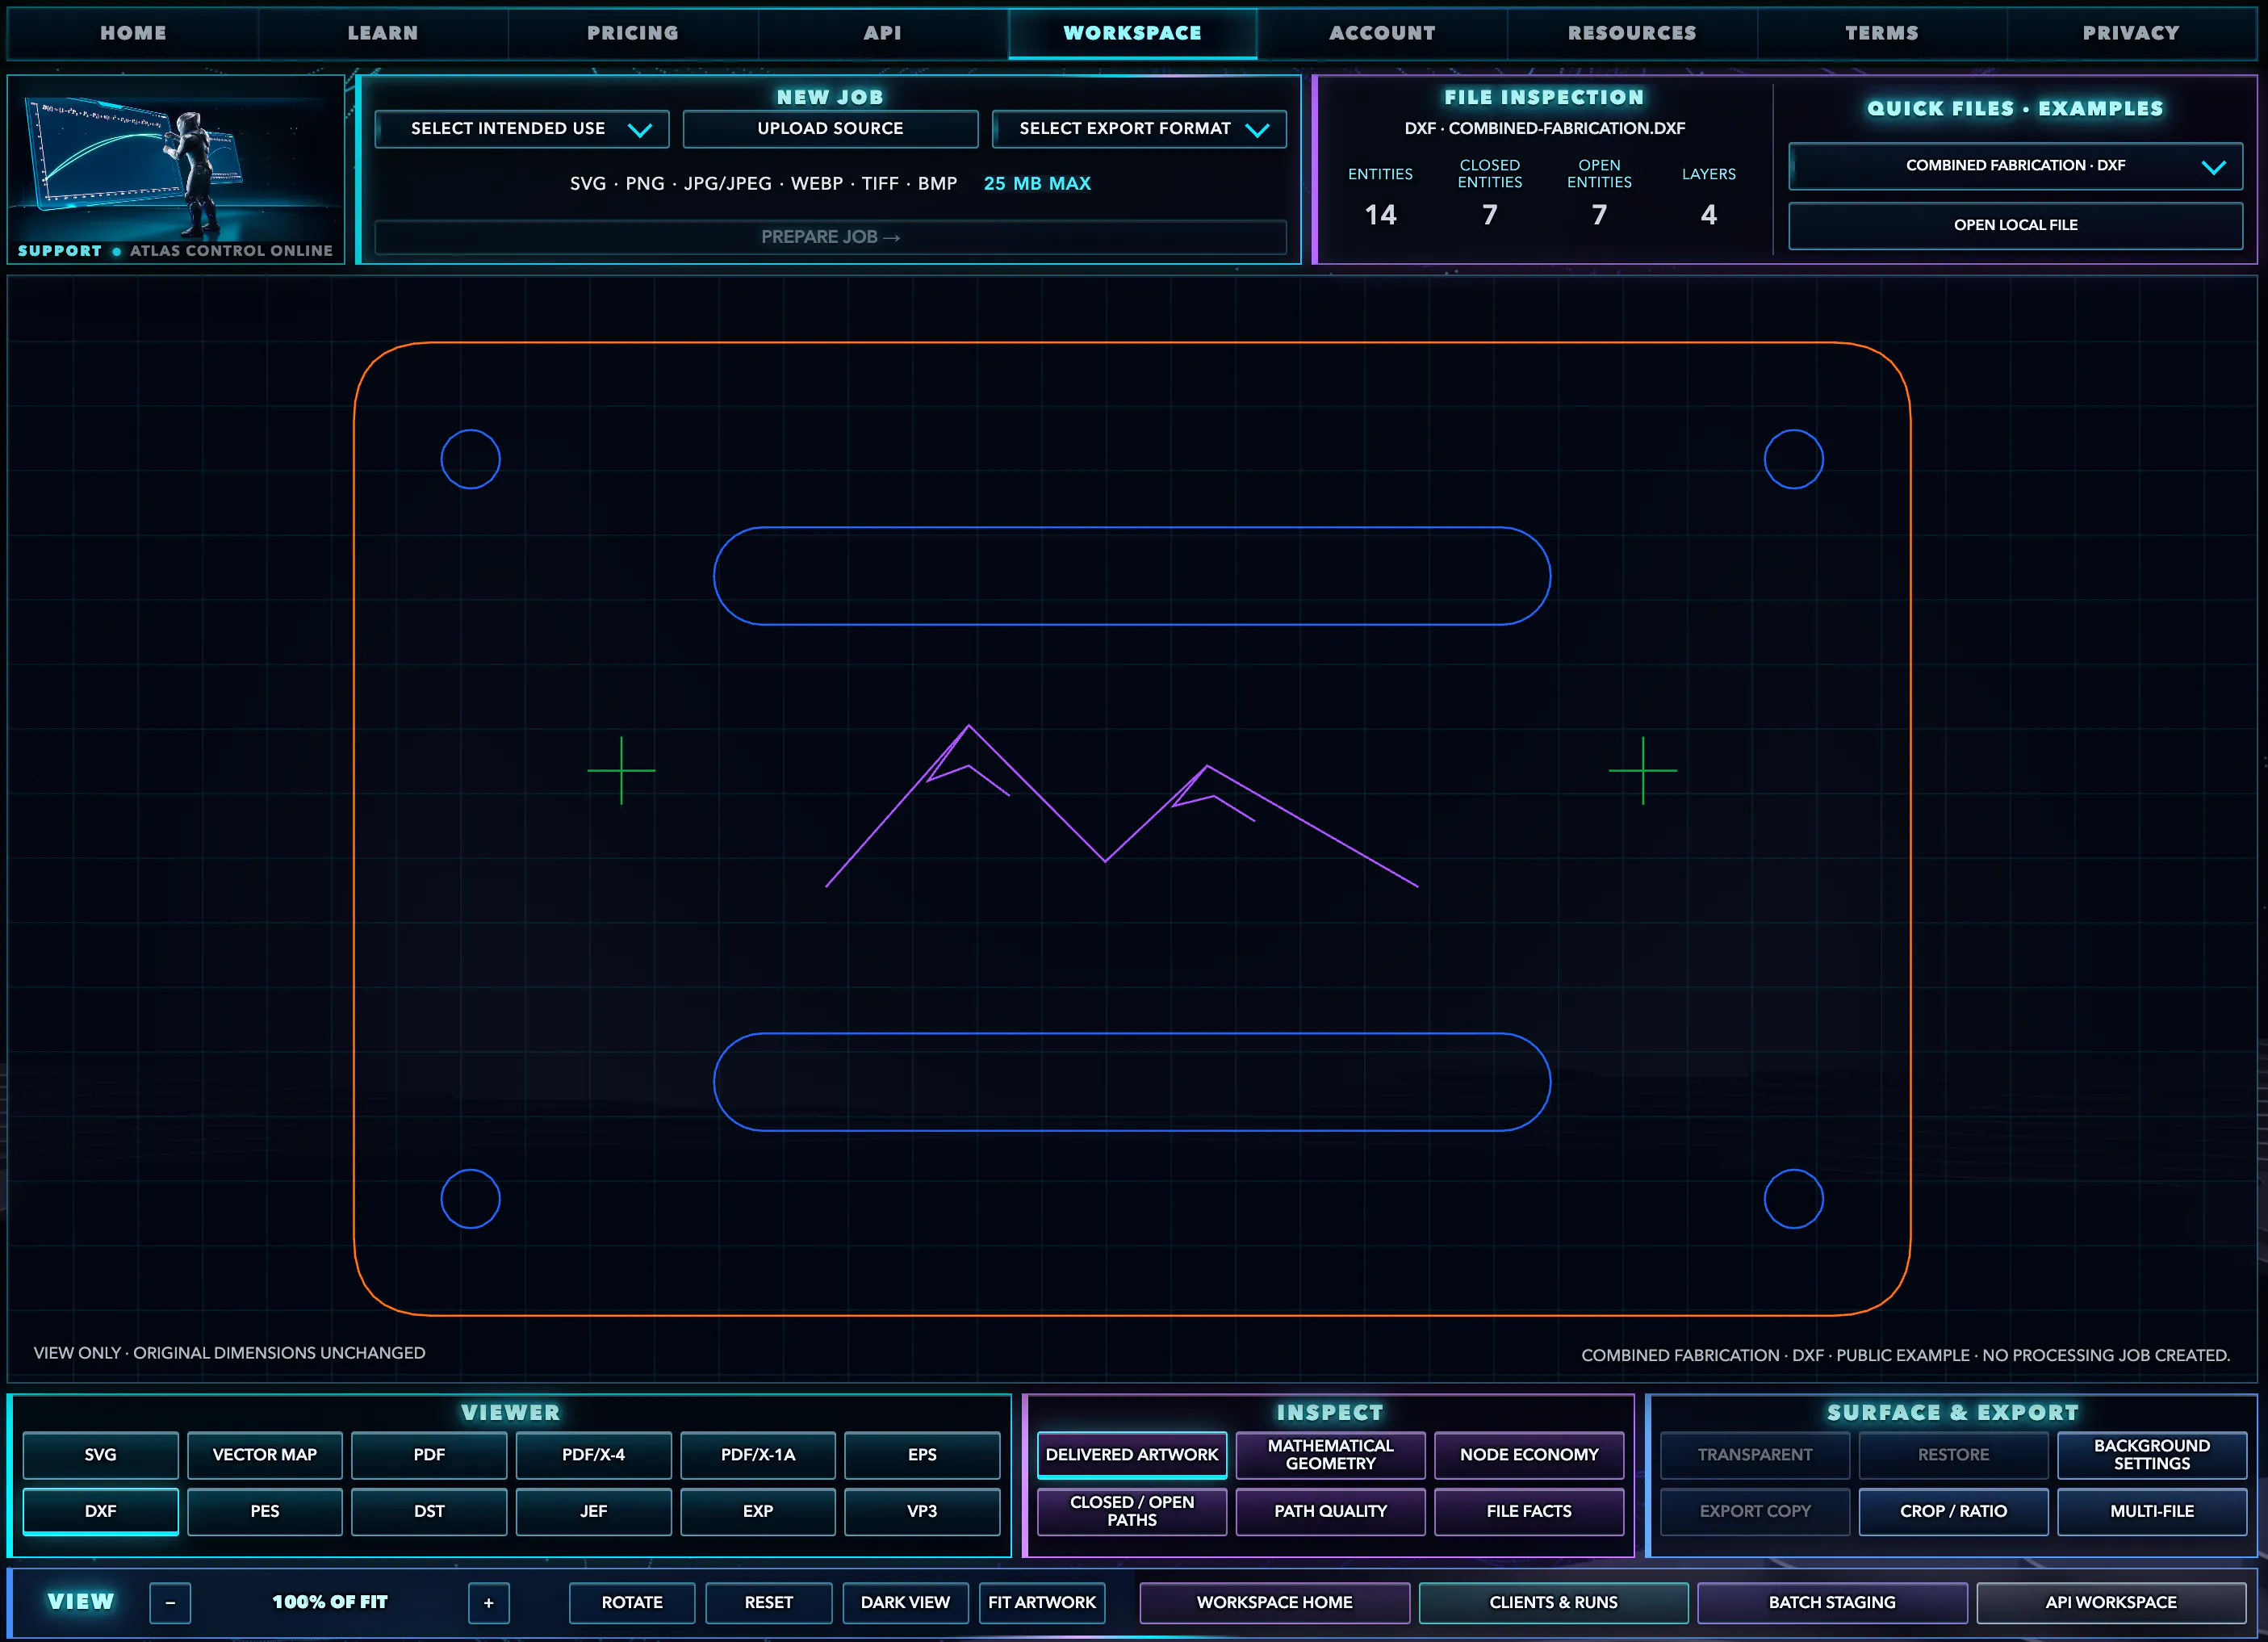This screenshot has height=1642, width=2268.
Task: Go to the Learn tab
Action: [383, 33]
